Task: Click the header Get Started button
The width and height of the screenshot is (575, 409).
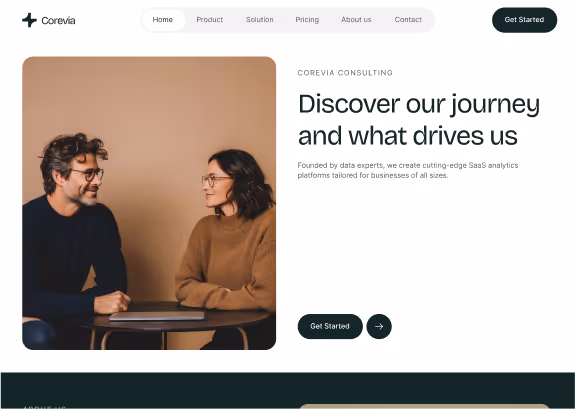Action: (524, 20)
